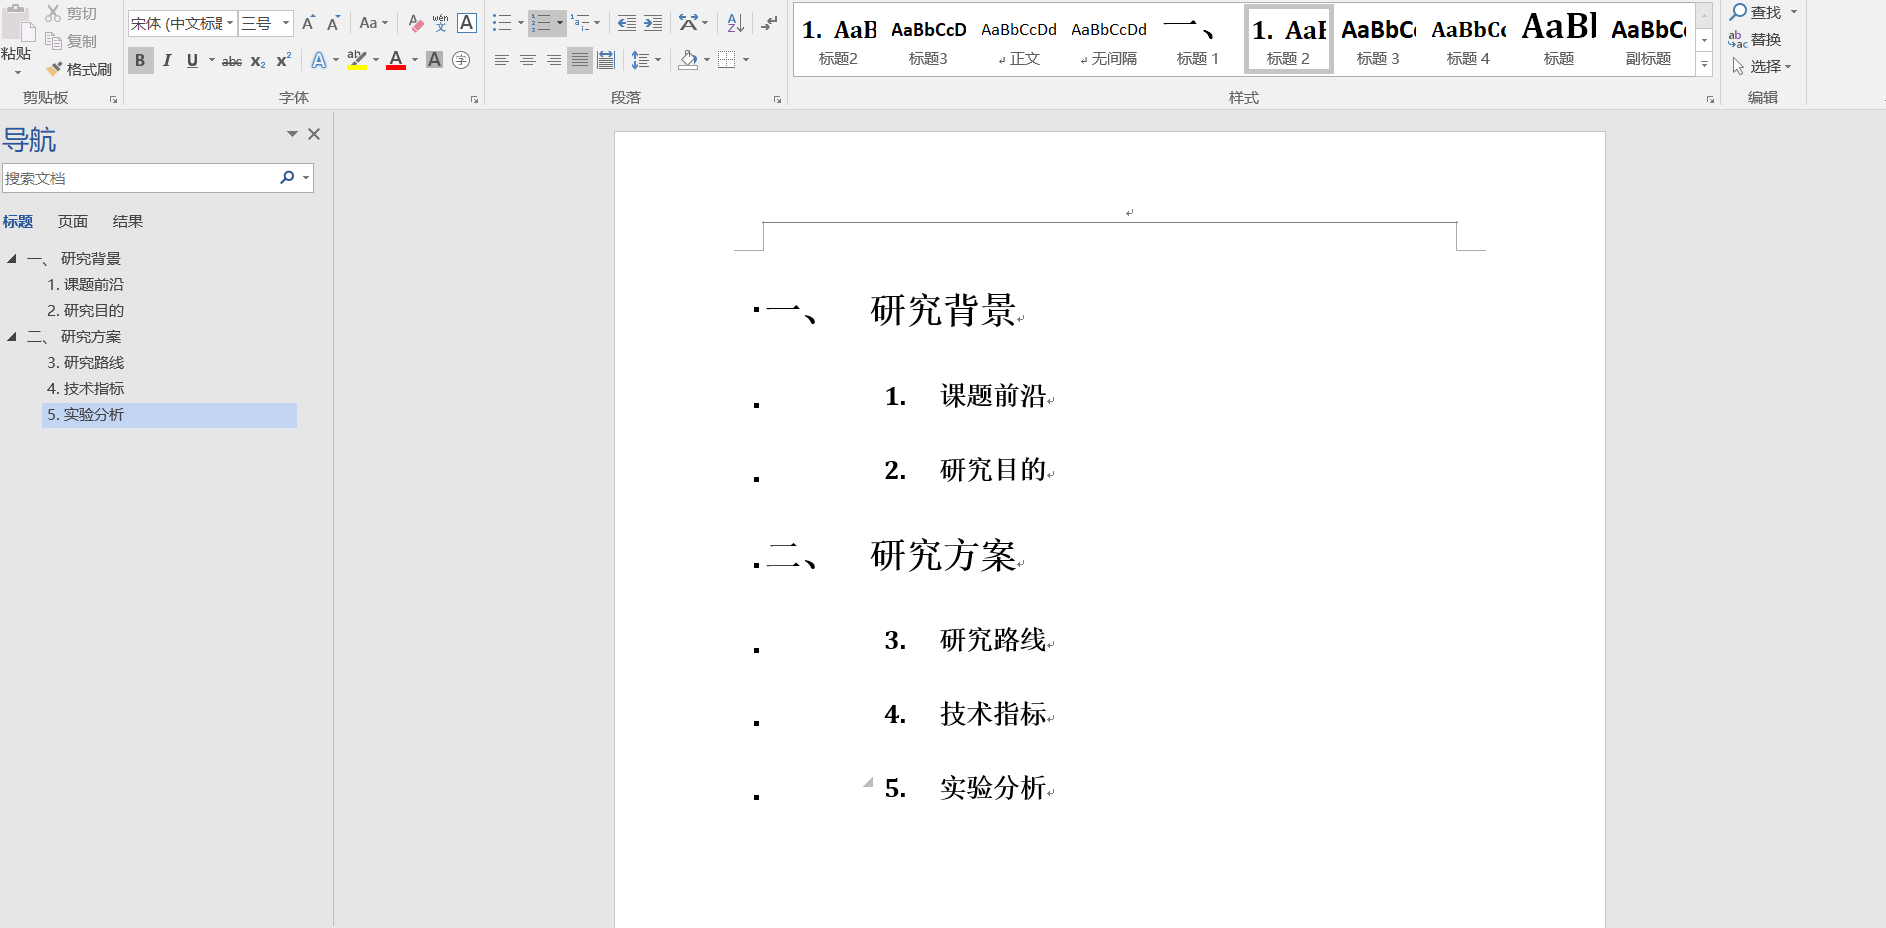The image size is (1886, 928).
Task: Click the 选择 (Select) button
Action: [x=1763, y=66]
